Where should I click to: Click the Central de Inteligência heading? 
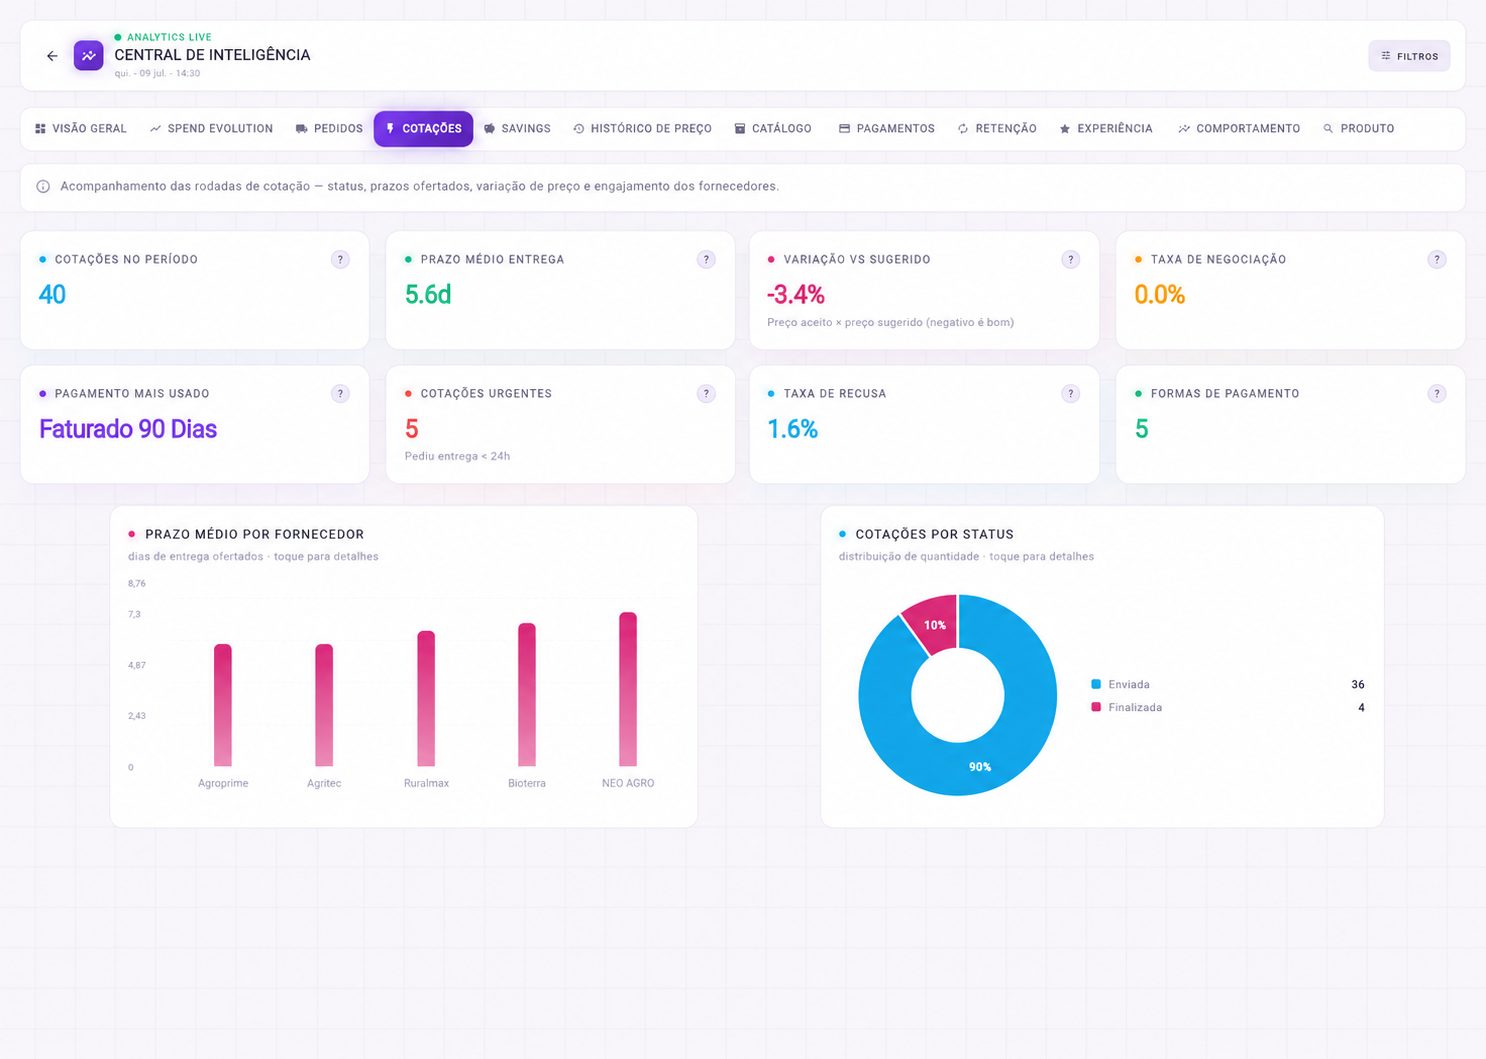tap(212, 55)
